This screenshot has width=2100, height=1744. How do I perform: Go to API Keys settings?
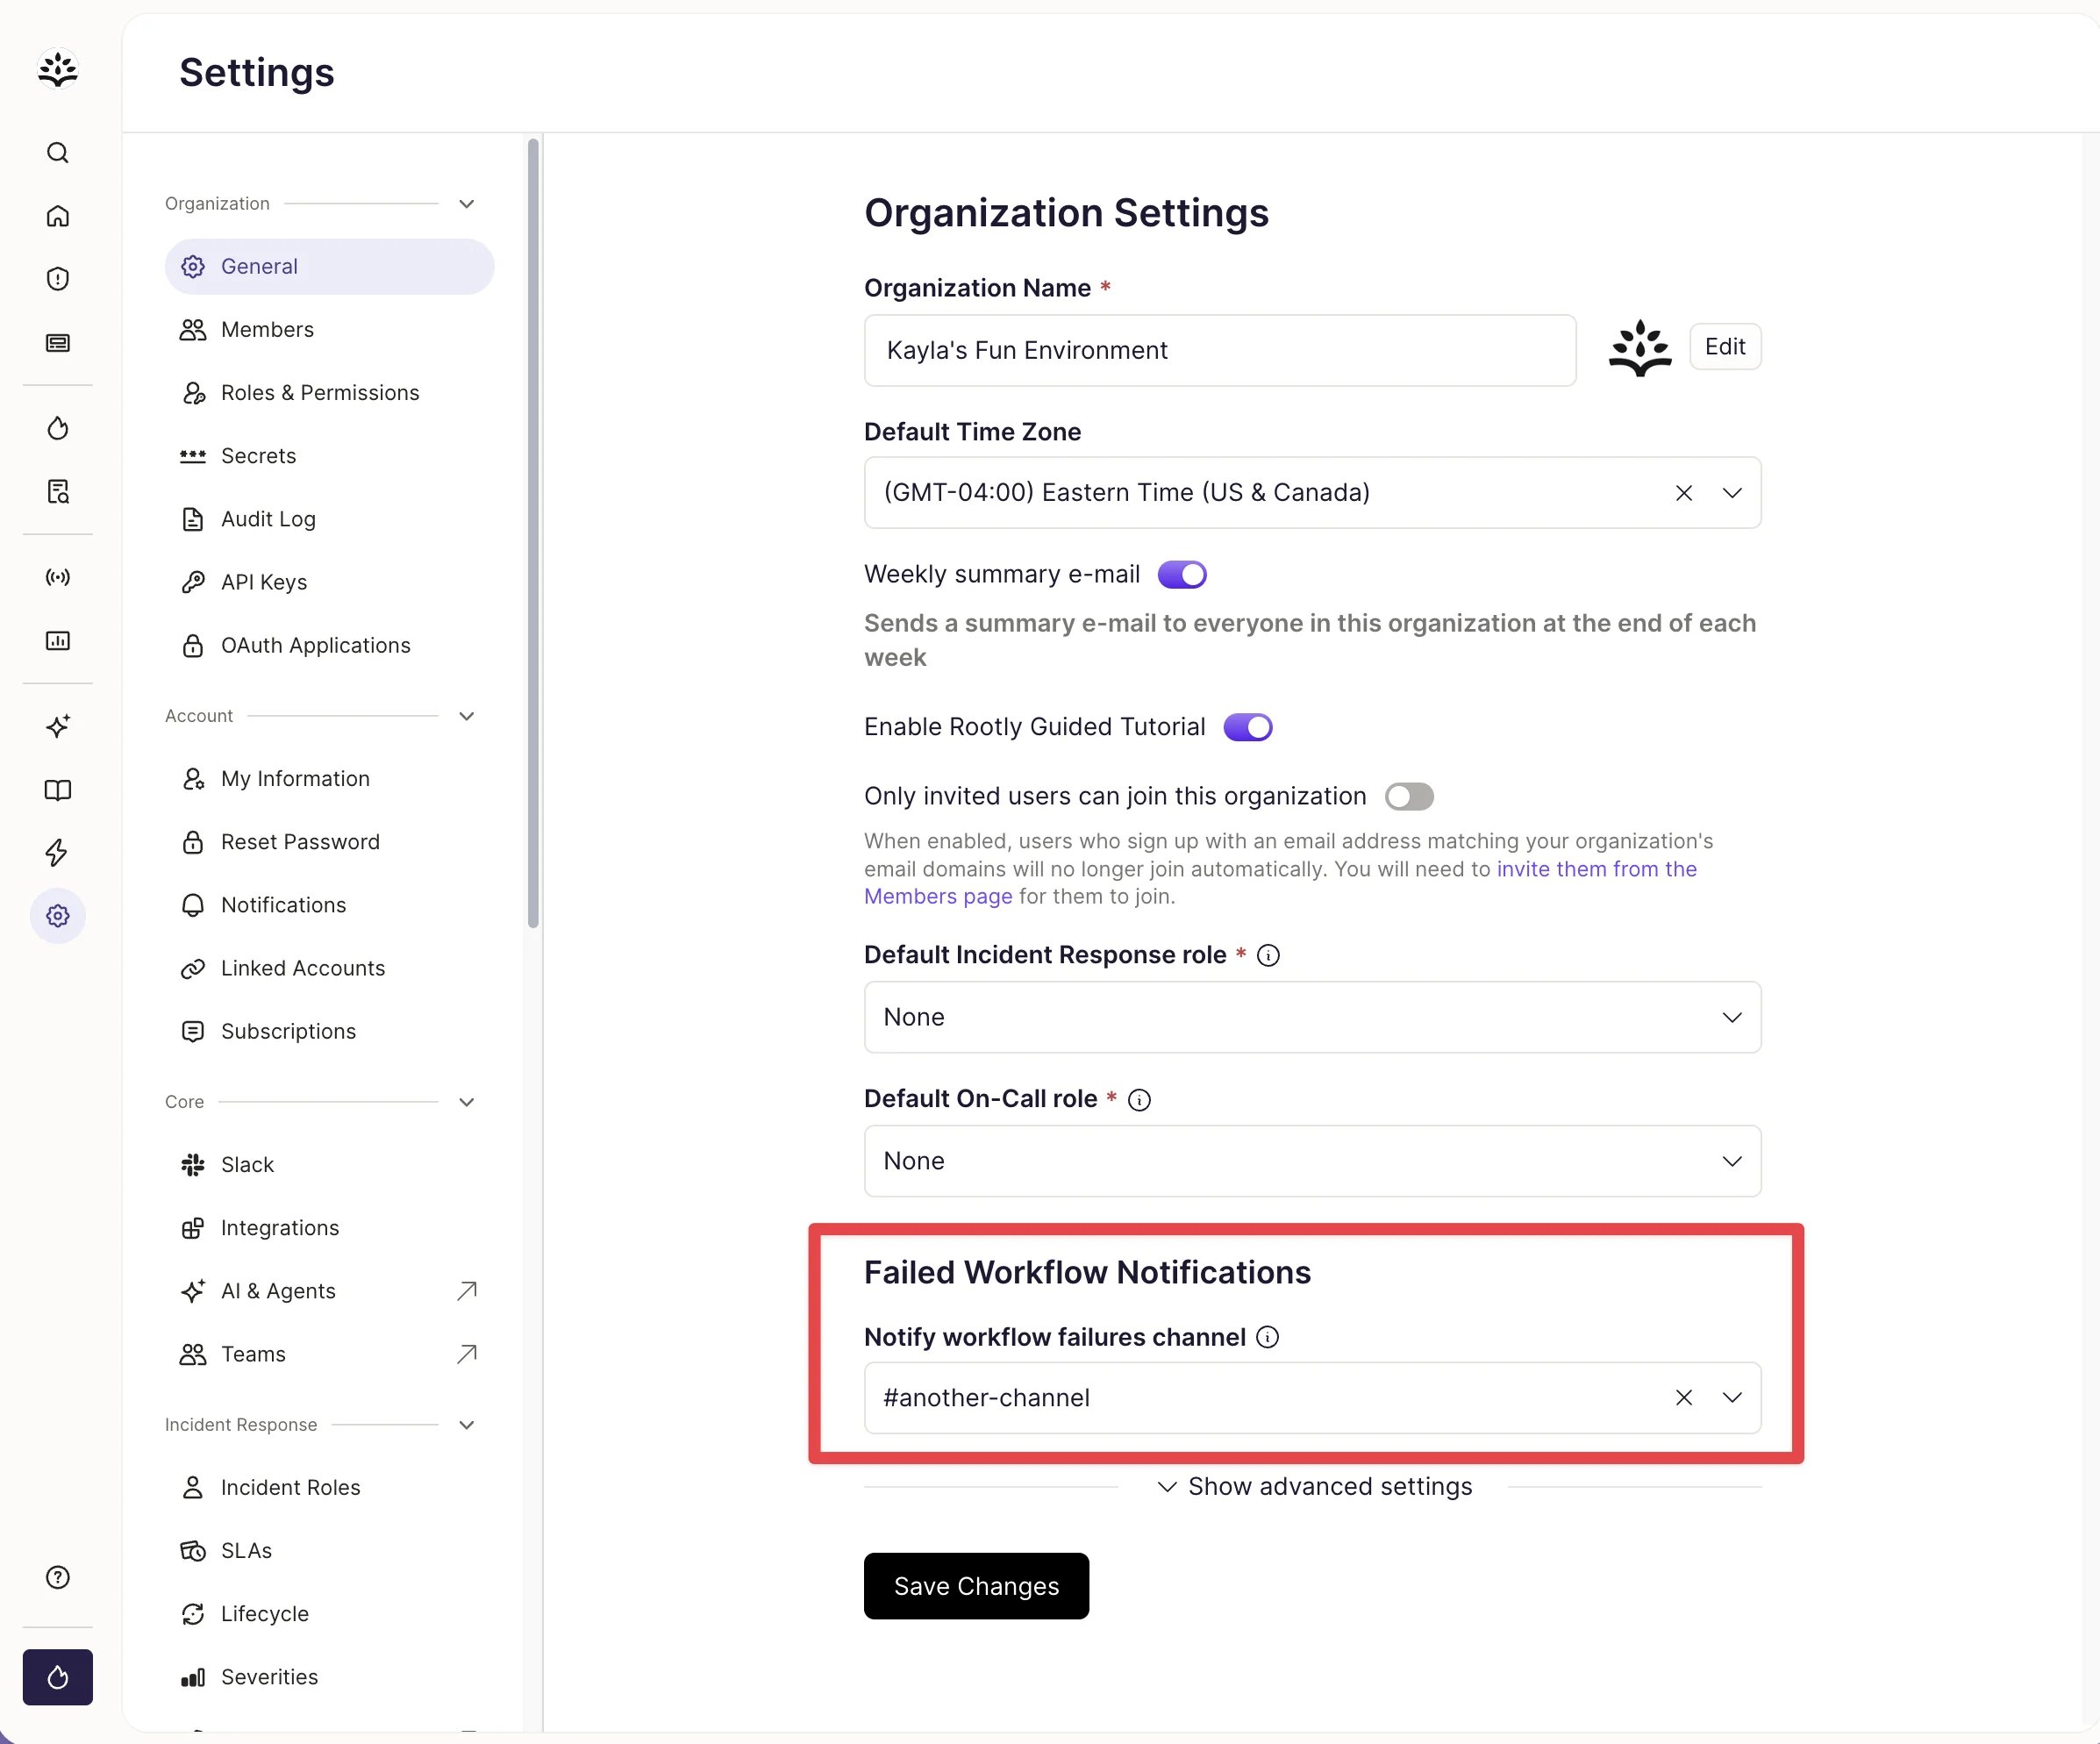click(329, 582)
